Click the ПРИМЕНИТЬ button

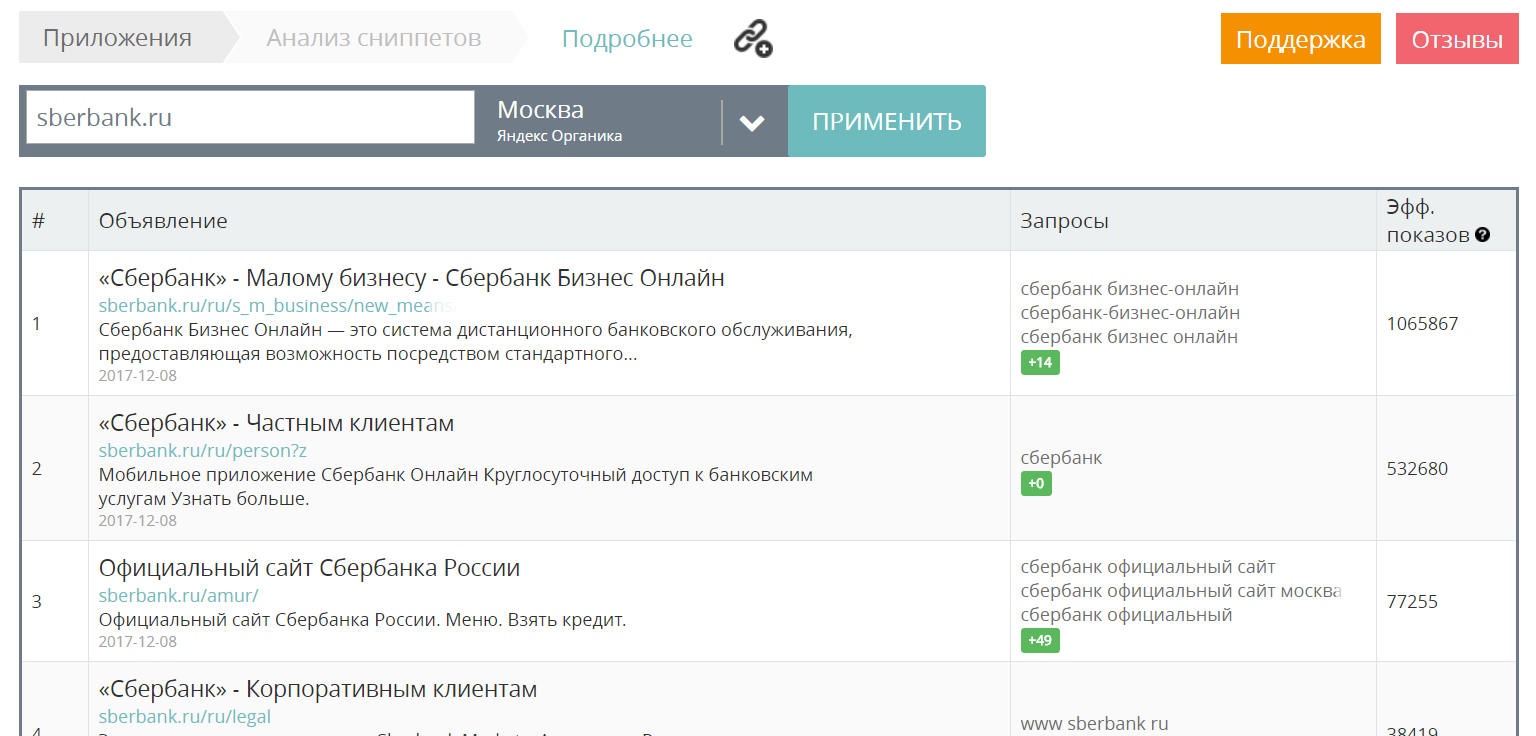coord(887,121)
